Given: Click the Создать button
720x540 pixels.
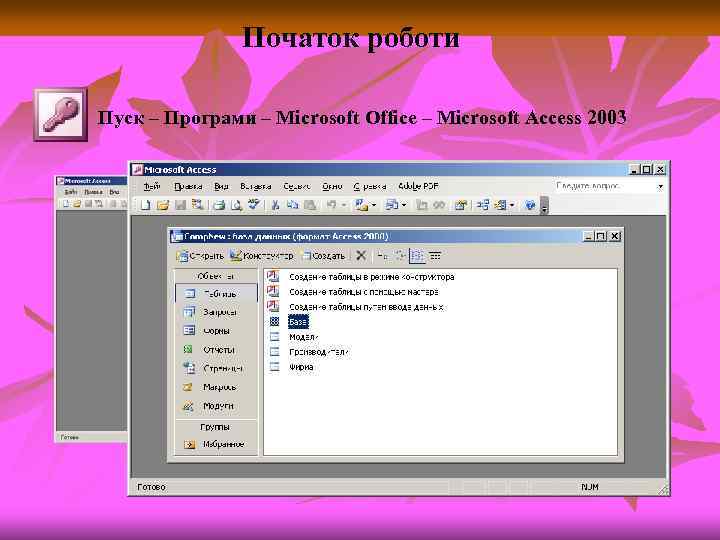Looking at the screenshot, I should pyautogui.click(x=323, y=256).
